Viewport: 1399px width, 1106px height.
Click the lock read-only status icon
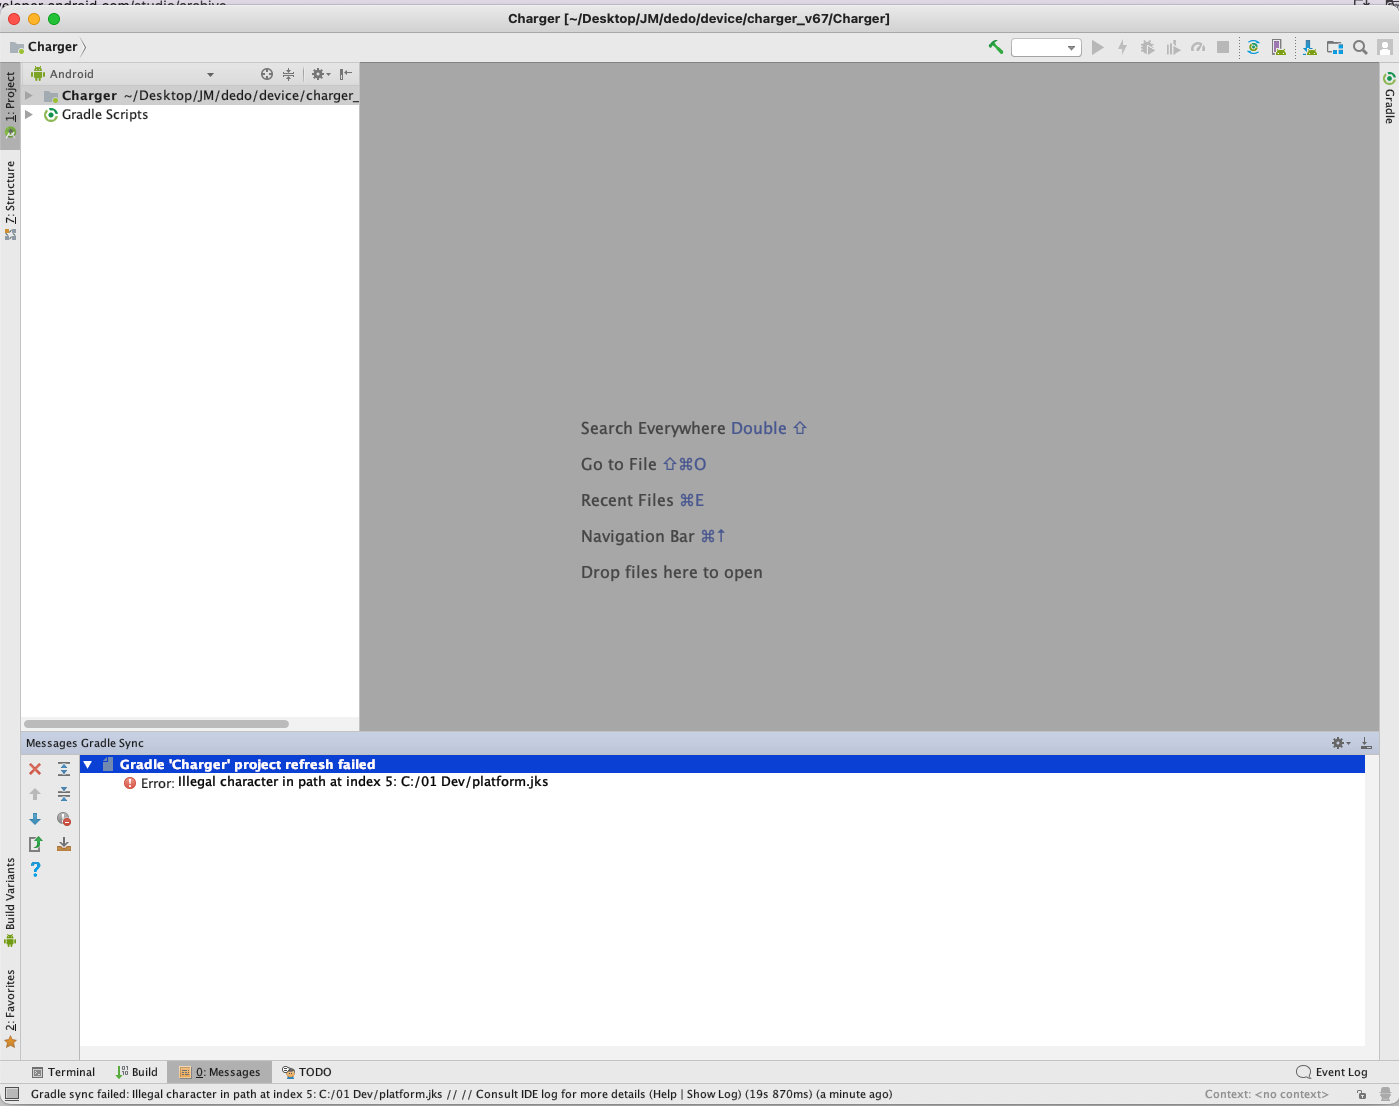[1361, 1094]
